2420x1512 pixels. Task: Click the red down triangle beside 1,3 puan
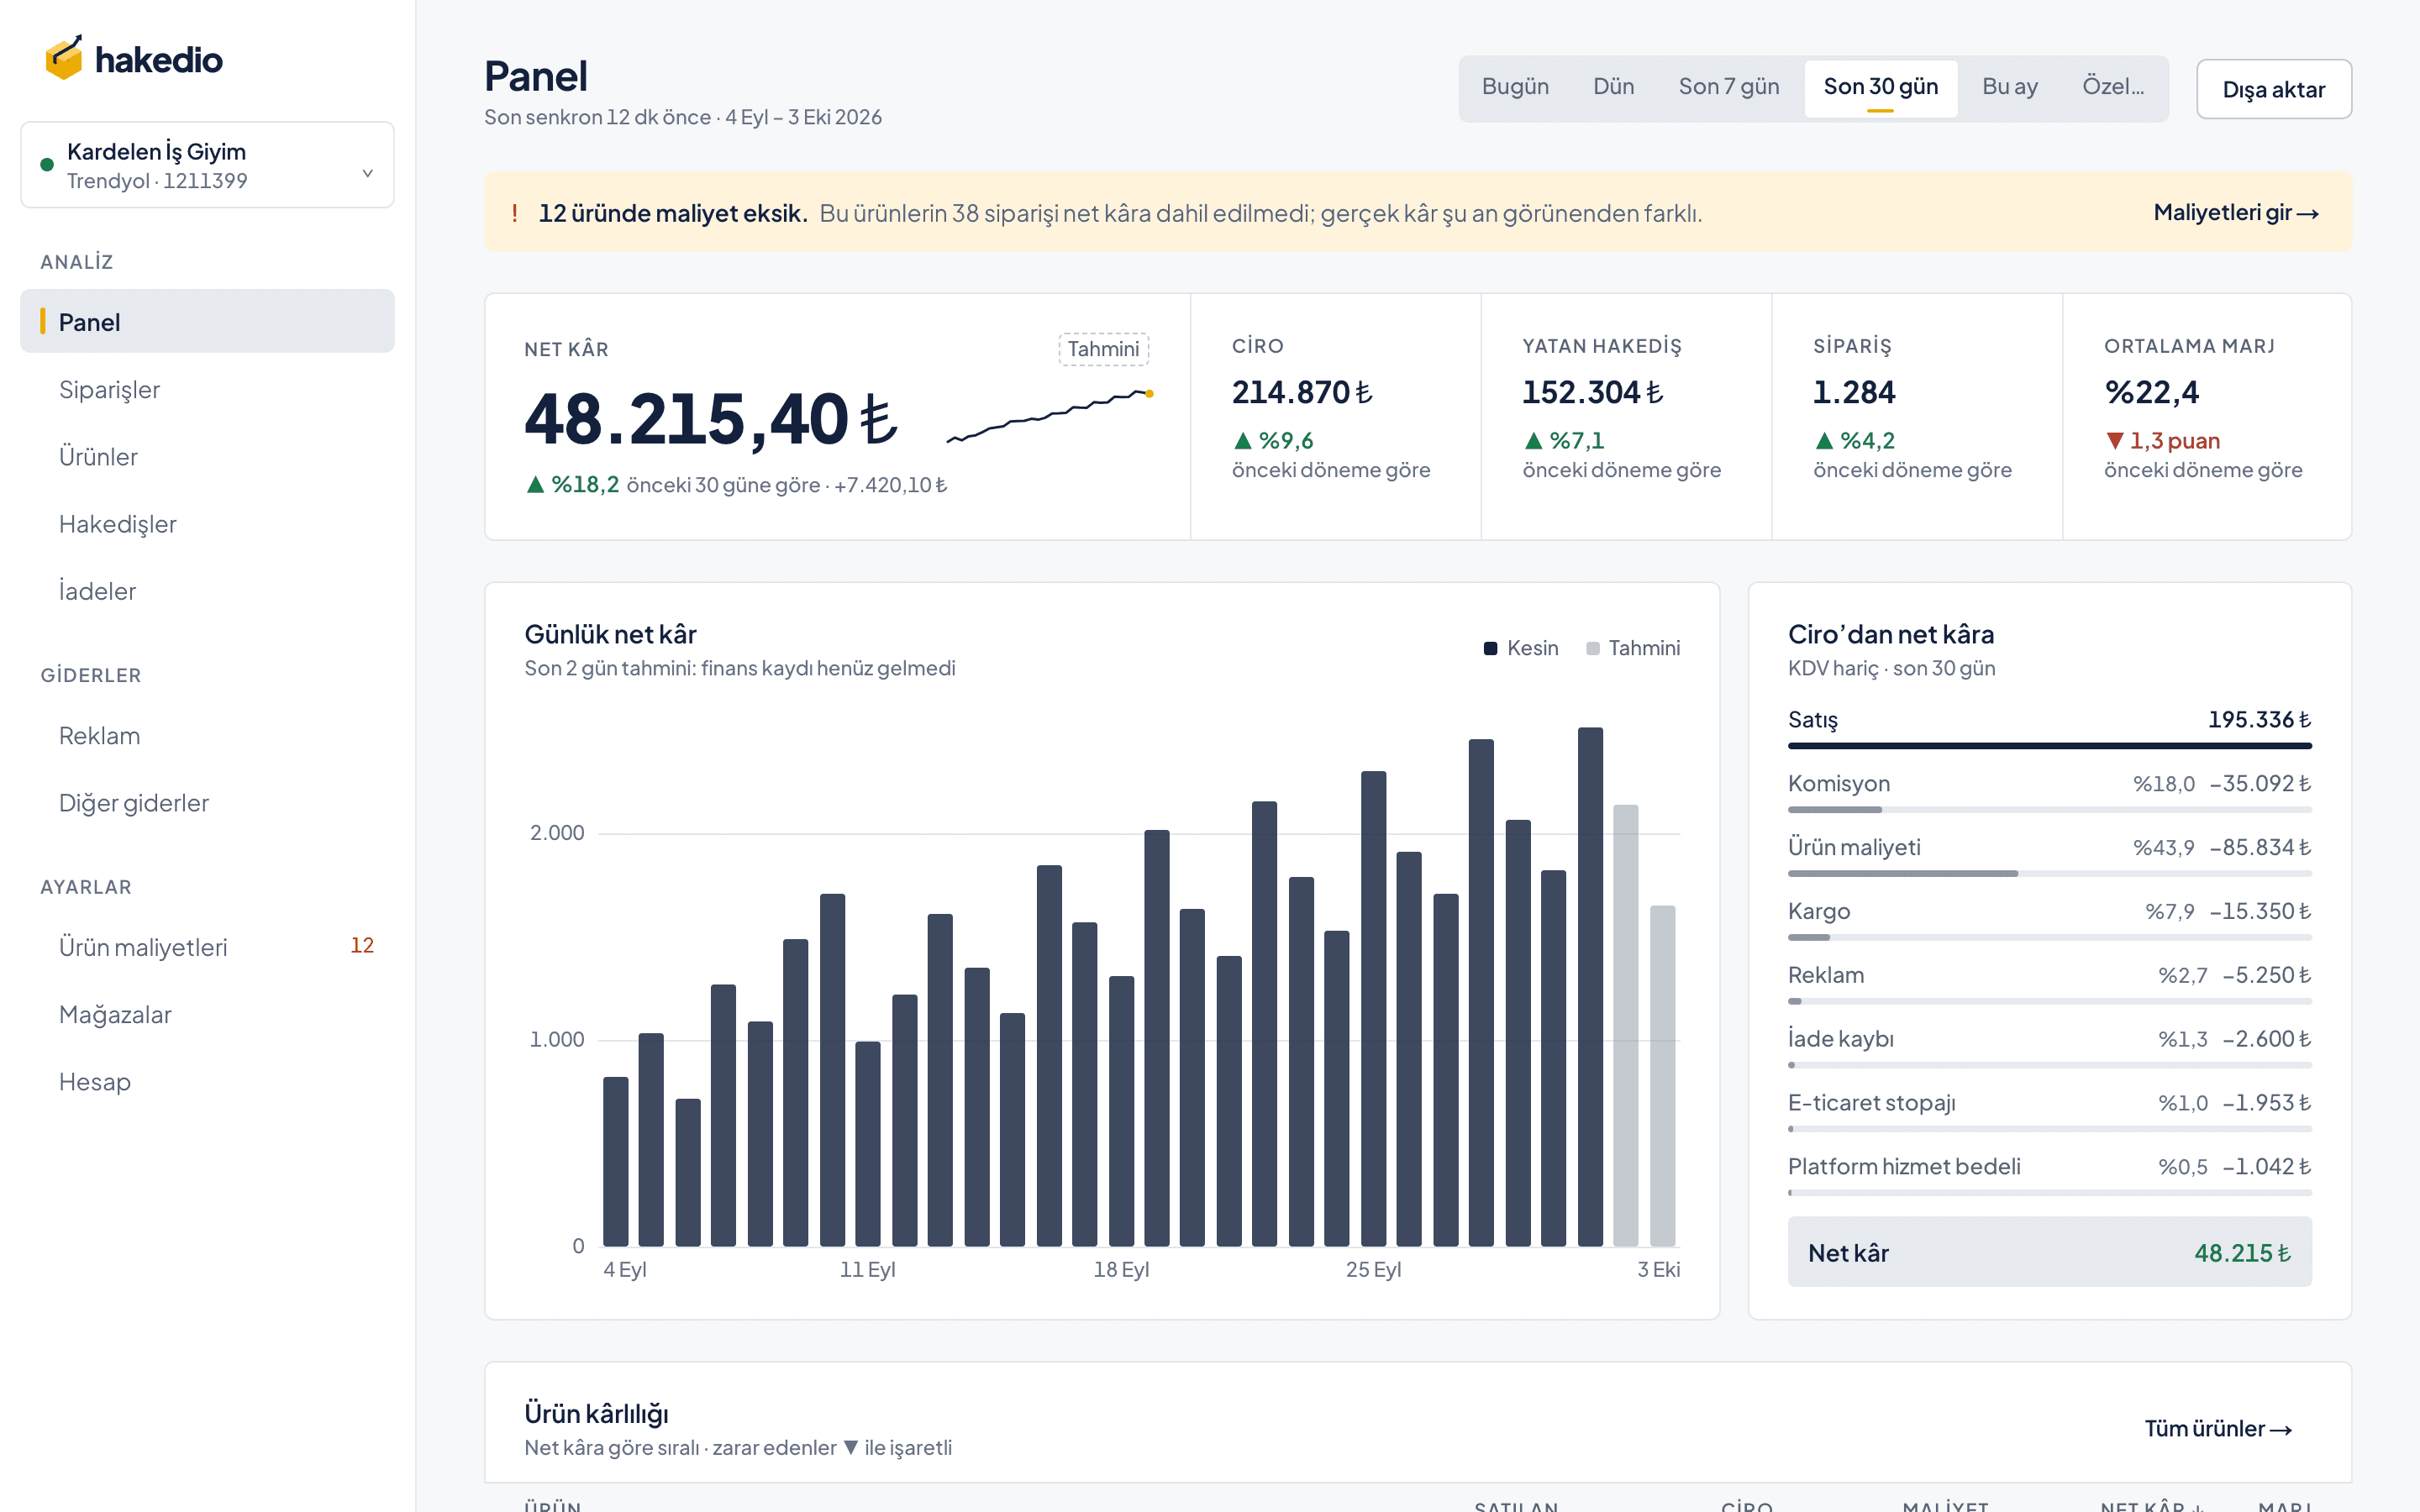(x=2115, y=441)
